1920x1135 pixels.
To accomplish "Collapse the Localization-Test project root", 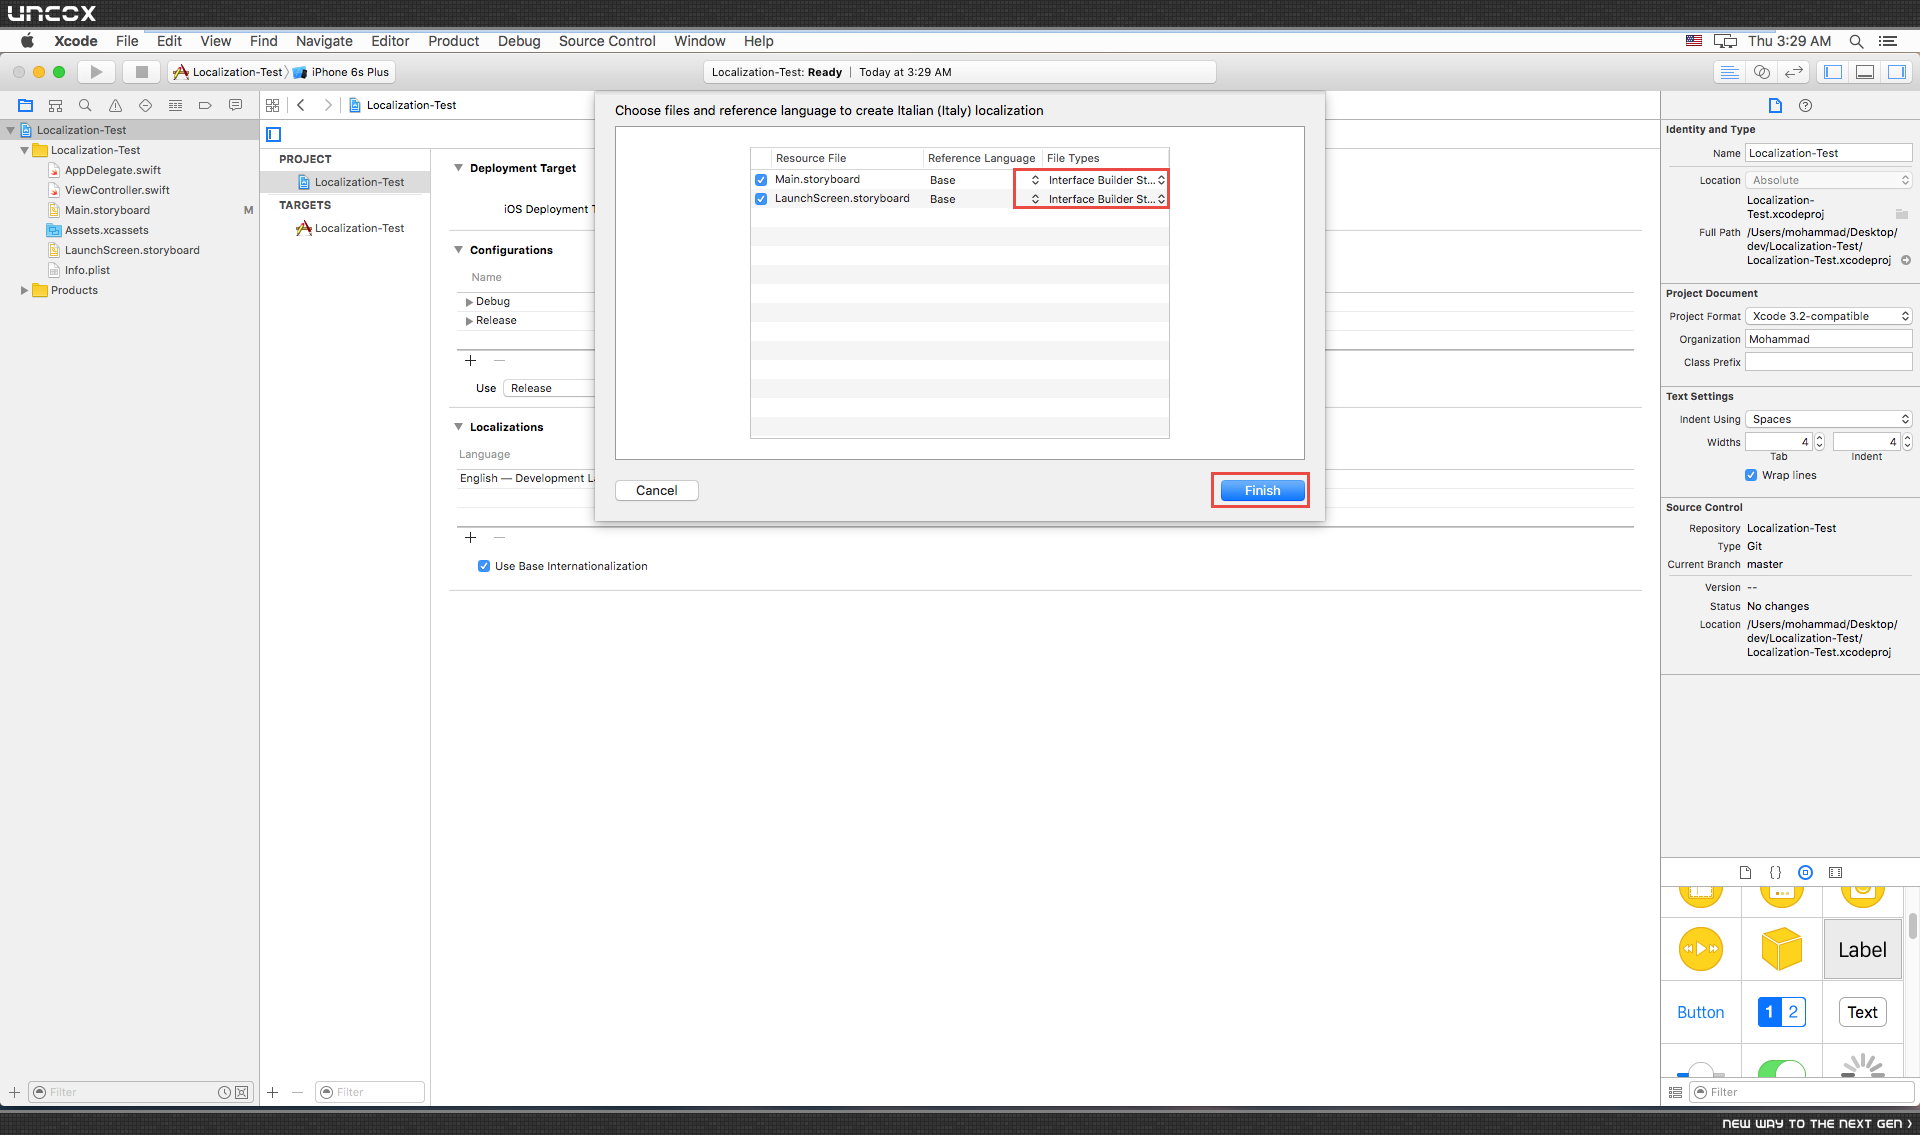I will tap(11, 130).
